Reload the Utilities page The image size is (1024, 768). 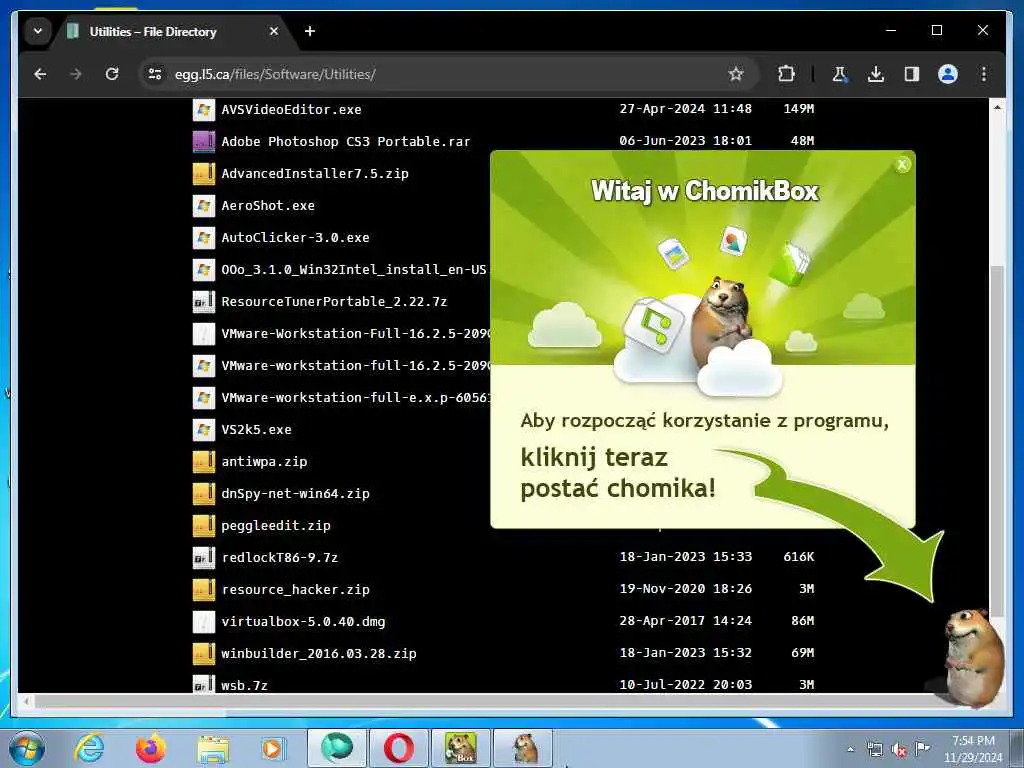[112, 74]
